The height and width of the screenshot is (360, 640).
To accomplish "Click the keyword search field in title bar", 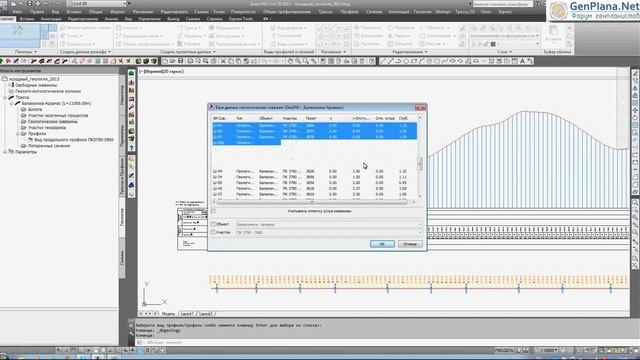I will (x=503, y=4).
